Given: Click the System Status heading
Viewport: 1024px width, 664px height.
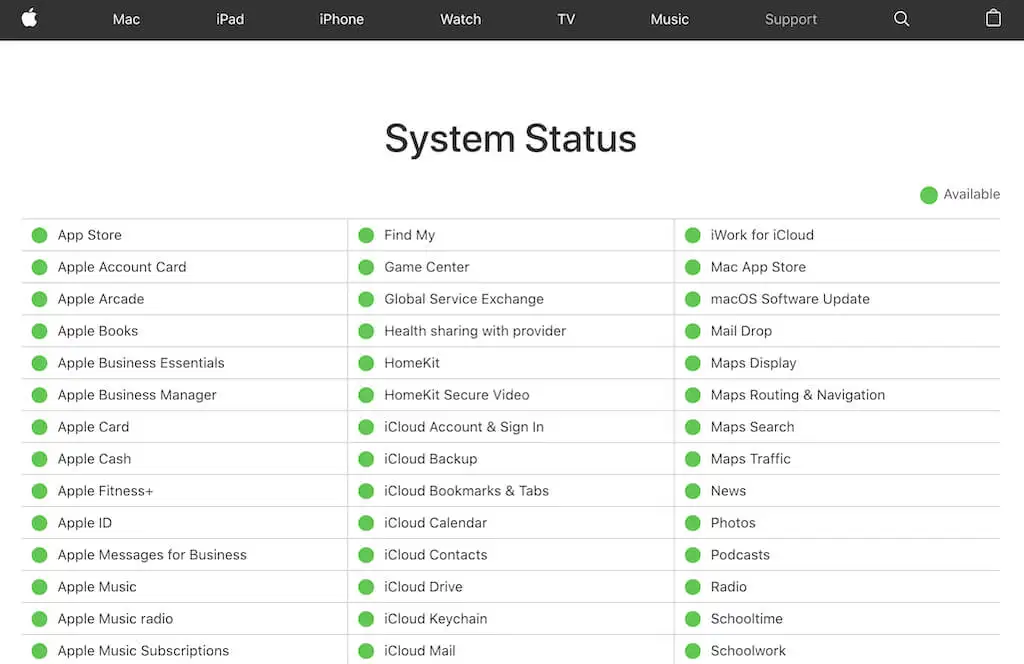Looking at the screenshot, I should tap(511, 138).
